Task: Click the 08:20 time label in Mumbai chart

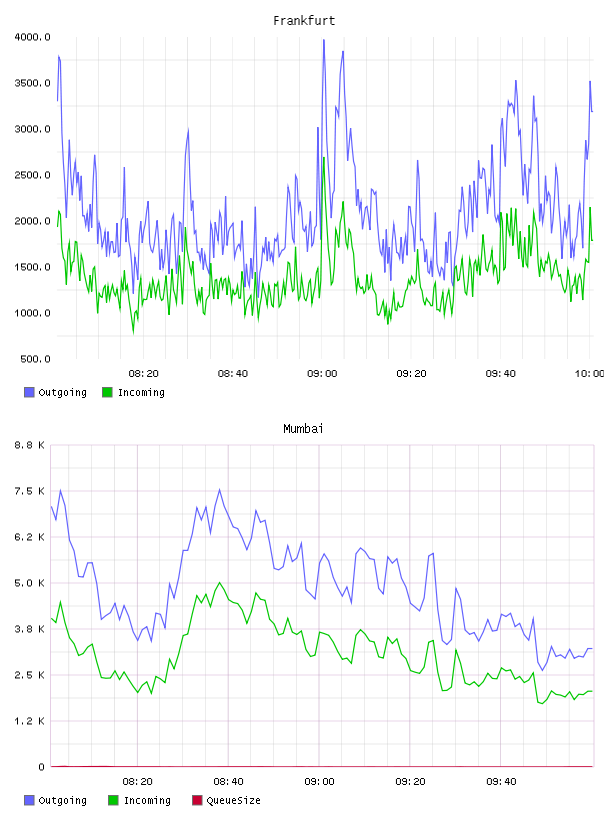Action: [x=137, y=782]
